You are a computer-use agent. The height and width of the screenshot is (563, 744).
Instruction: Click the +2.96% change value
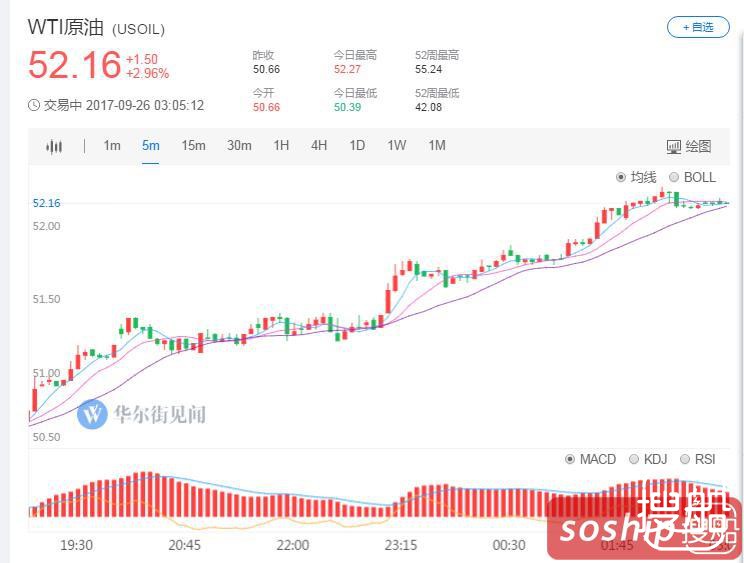(x=148, y=74)
